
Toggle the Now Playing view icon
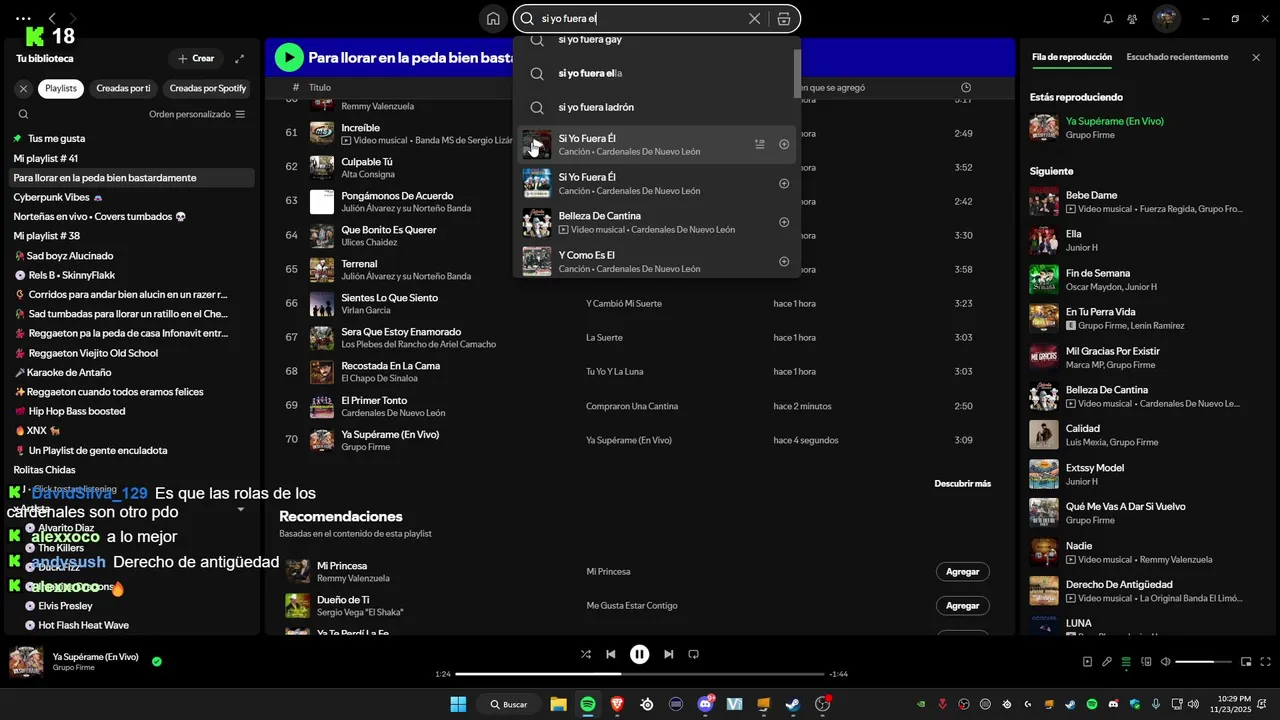(1087, 662)
